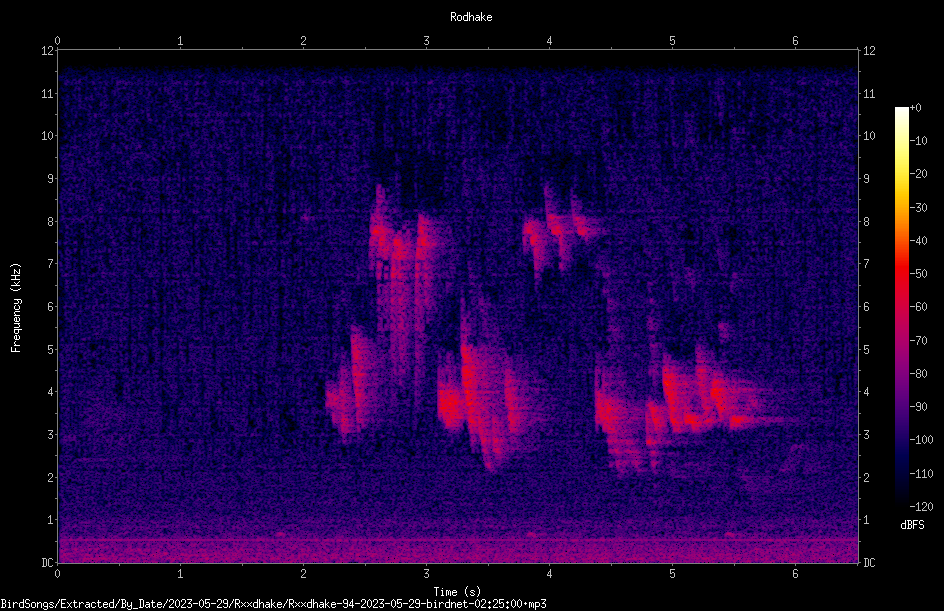Click the bright call burst near 2.6 seconds, 8 kHz

[x=379, y=232]
